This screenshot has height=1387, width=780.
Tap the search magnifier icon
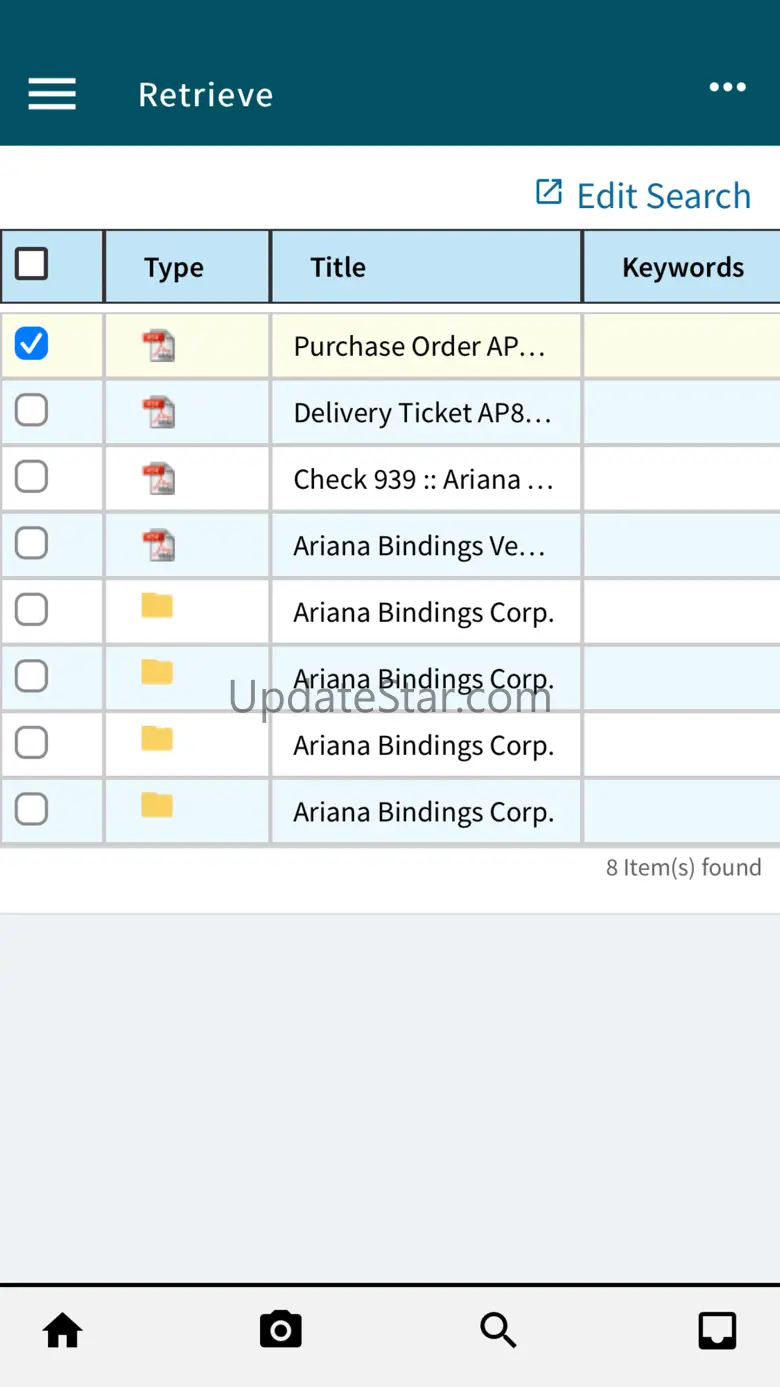(498, 1330)
